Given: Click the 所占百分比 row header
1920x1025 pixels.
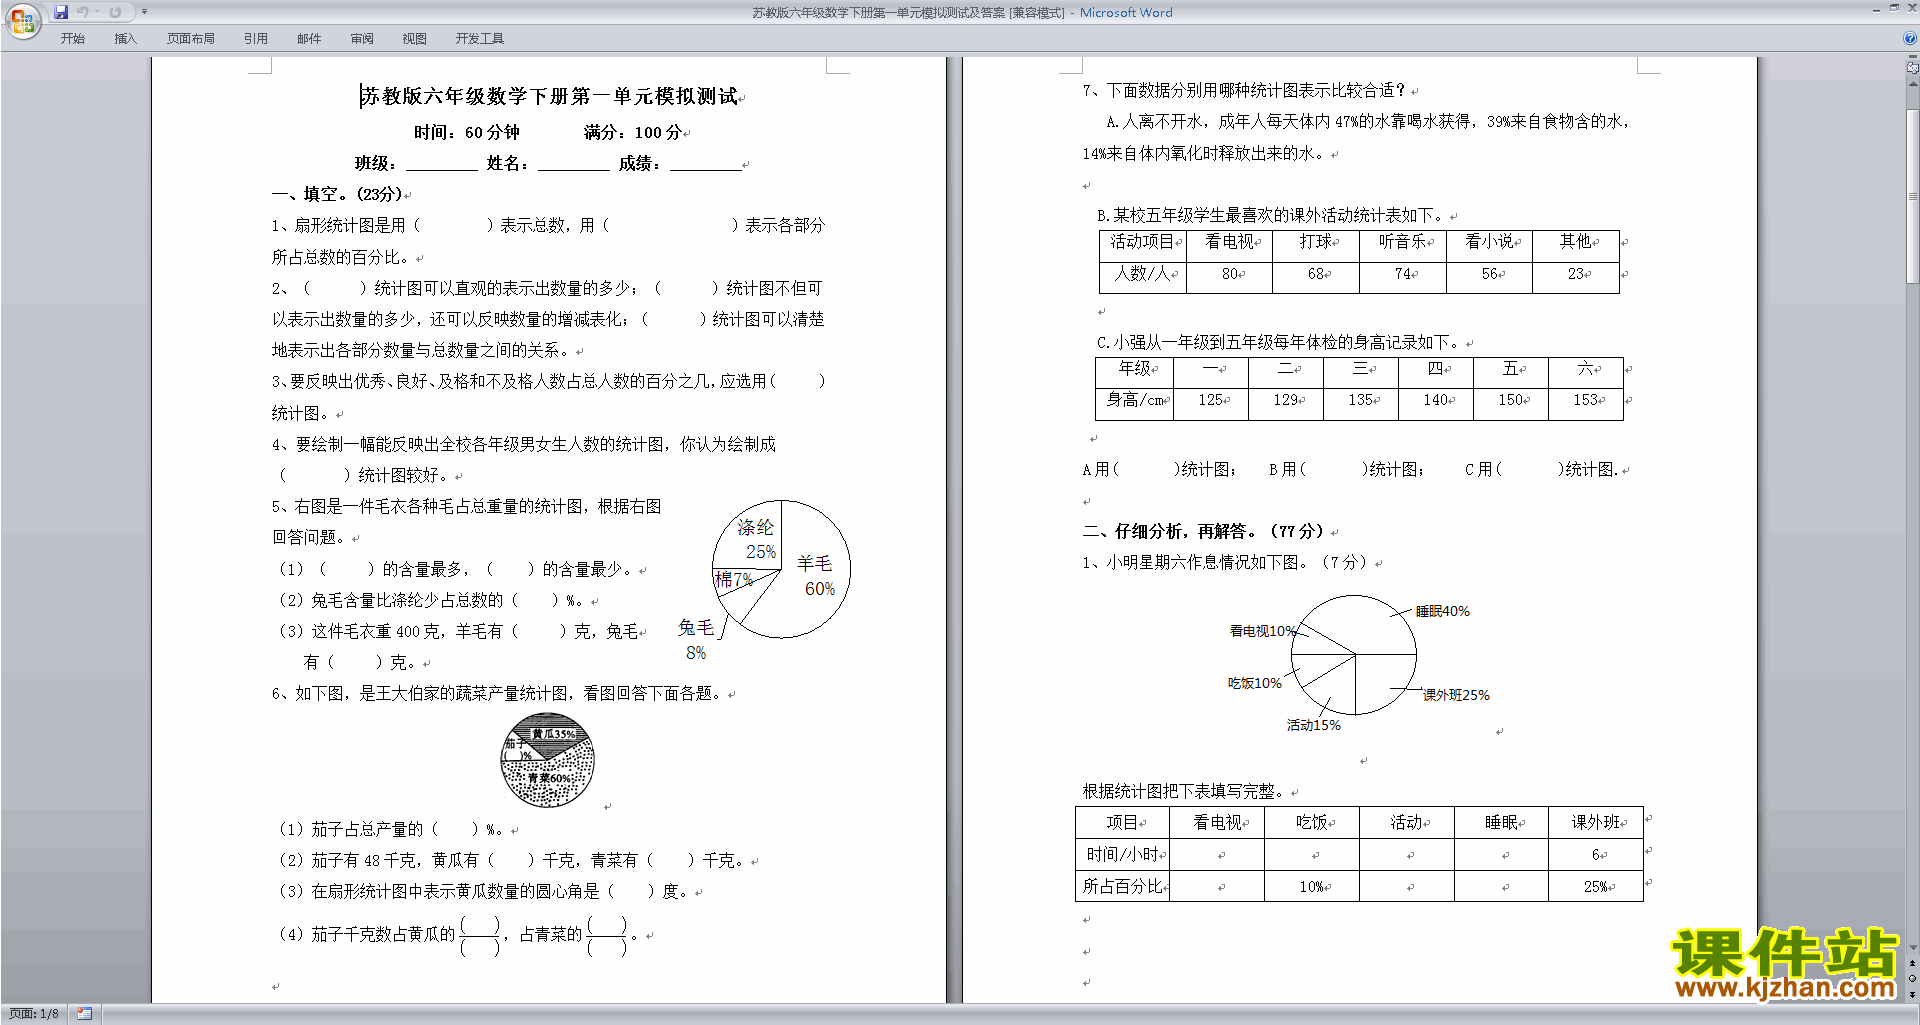Looking at the screenshot, I should coord(1122,887).
